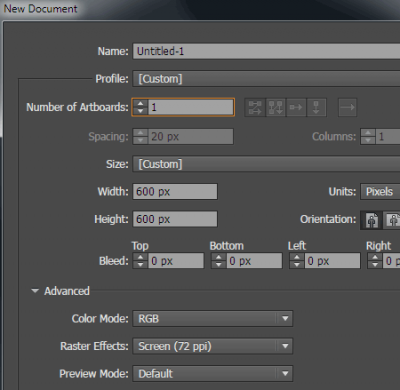Click the Name field containing Untitled-1
Screen dimensions: 400x390
tap(266, 51)
